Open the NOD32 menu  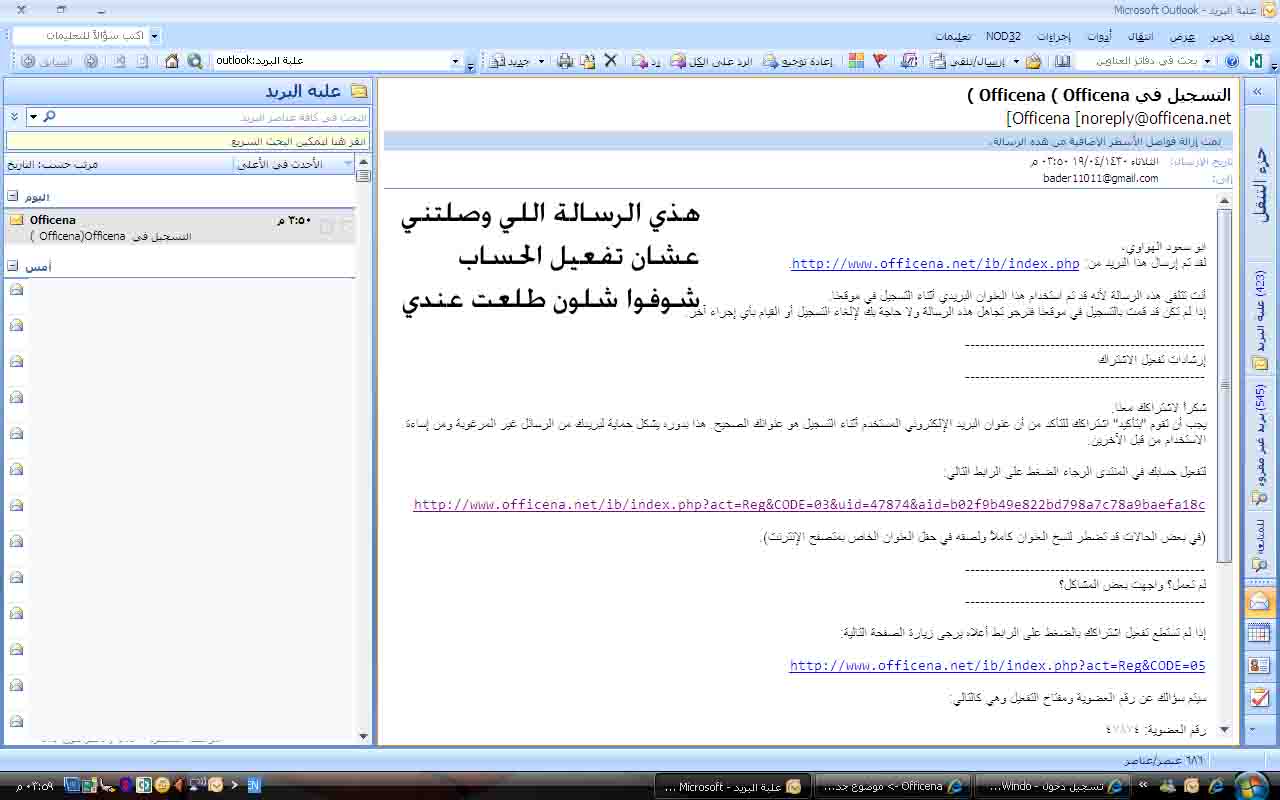1003,36
